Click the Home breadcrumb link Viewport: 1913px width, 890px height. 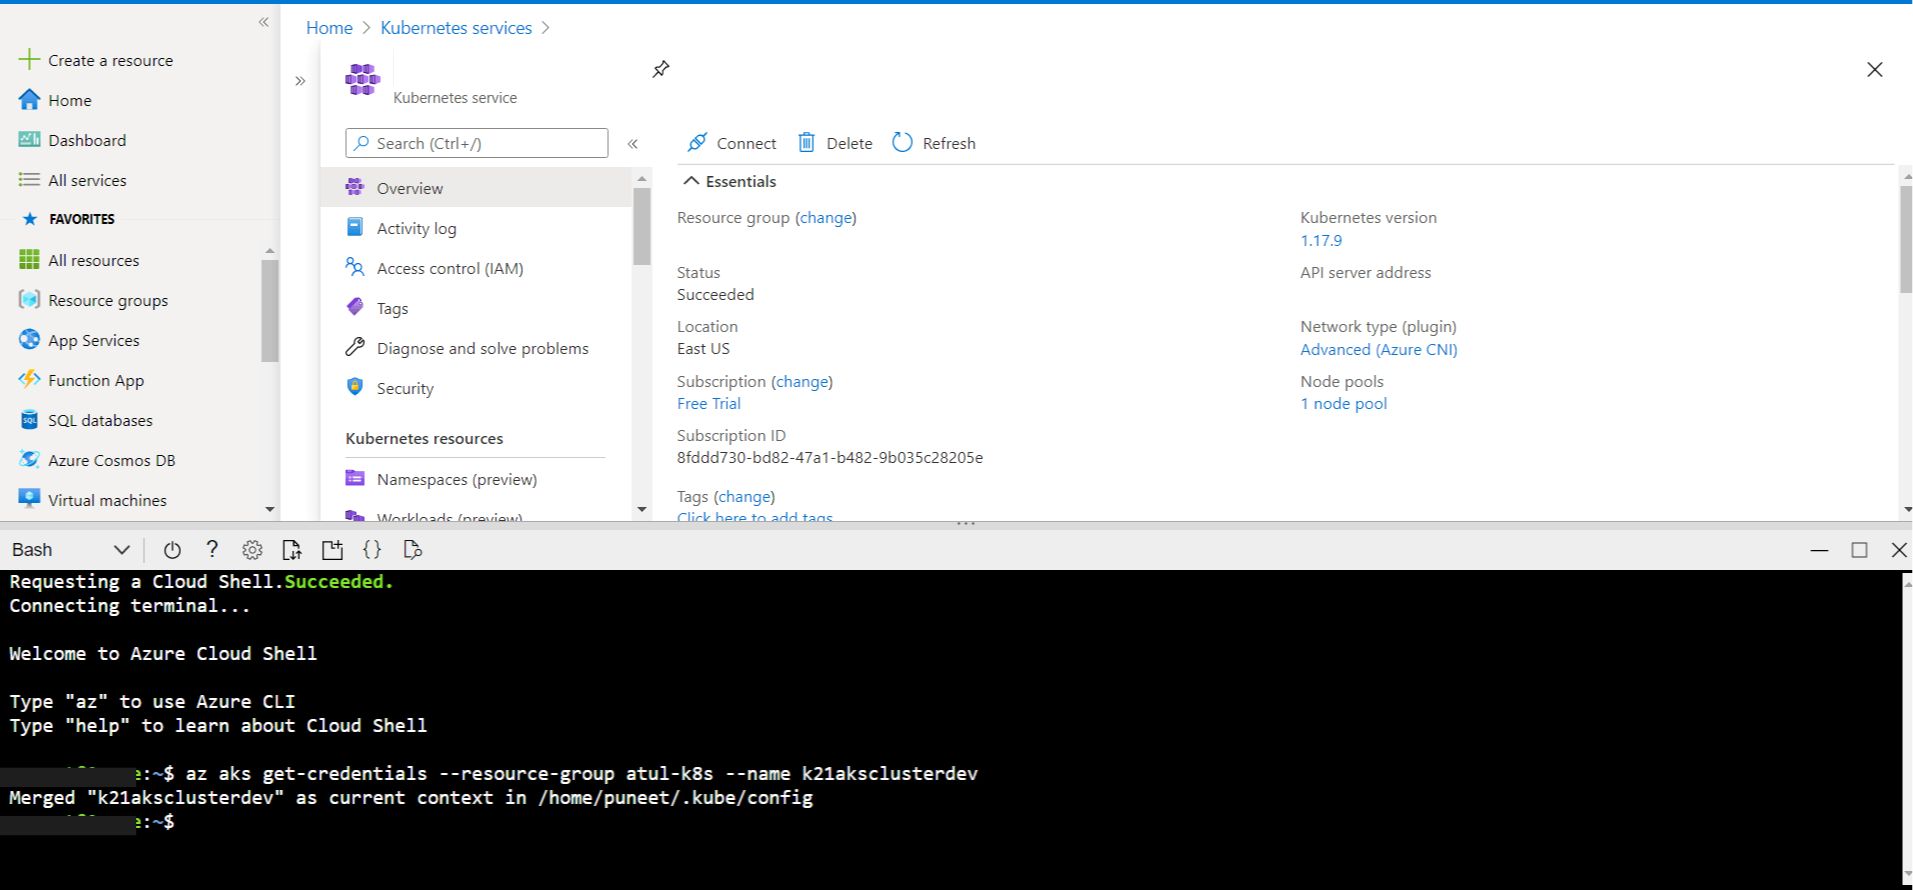329,28
